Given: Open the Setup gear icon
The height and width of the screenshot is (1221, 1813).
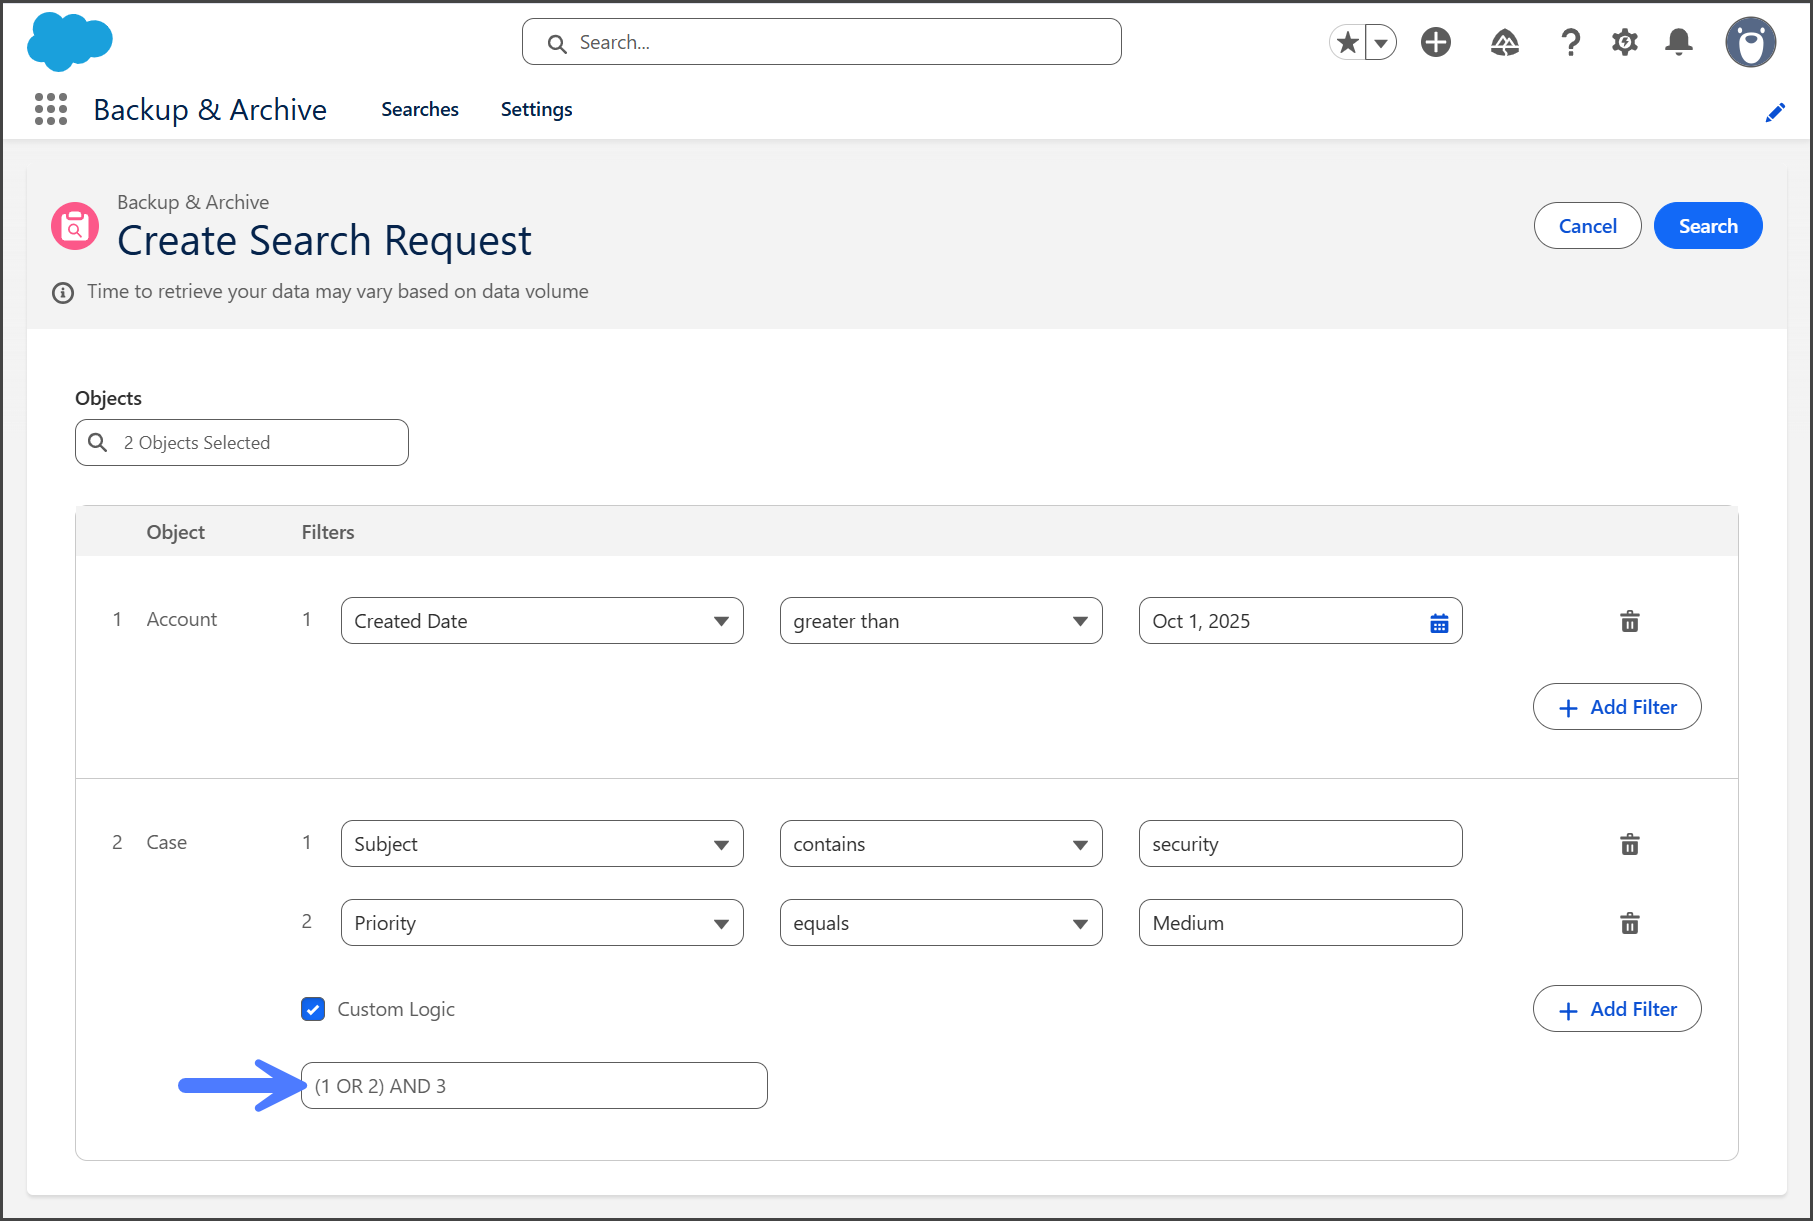Looking at the screenshot, I should click(1625, 42).
